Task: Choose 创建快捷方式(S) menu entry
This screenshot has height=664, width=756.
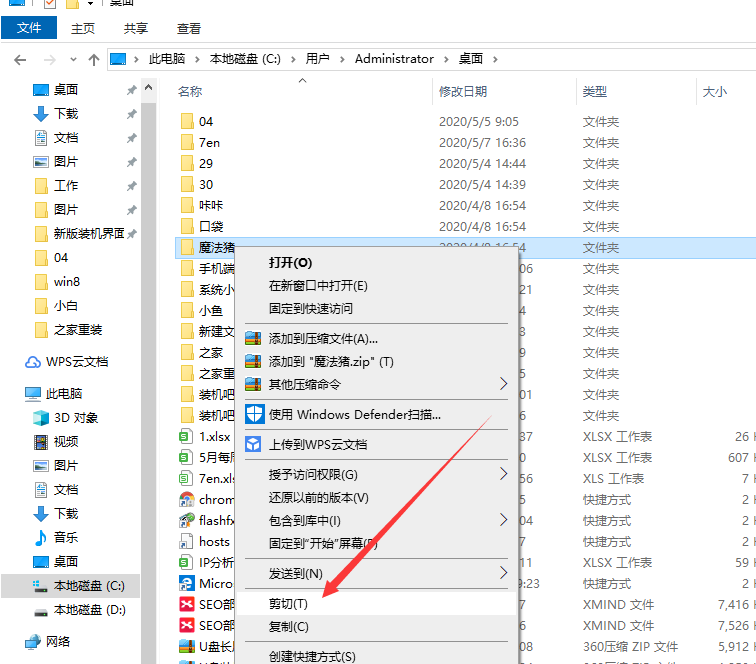Action: tap(312, 656)
